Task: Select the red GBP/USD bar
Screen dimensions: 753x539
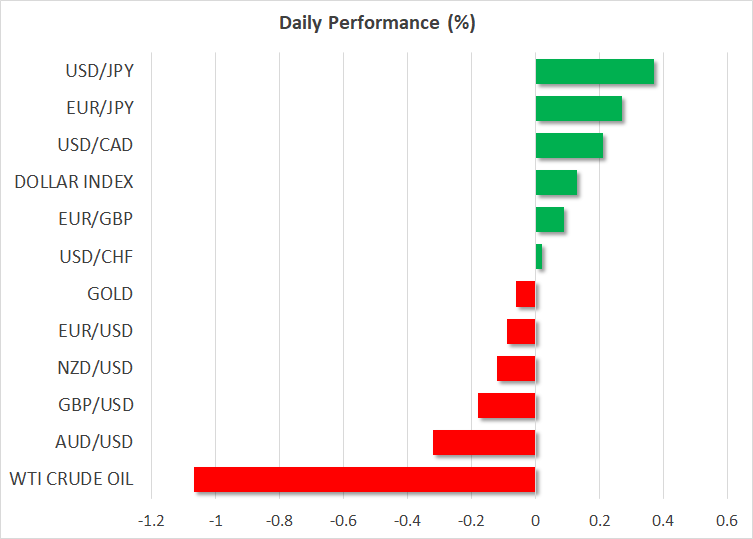Action: point(507,405)
